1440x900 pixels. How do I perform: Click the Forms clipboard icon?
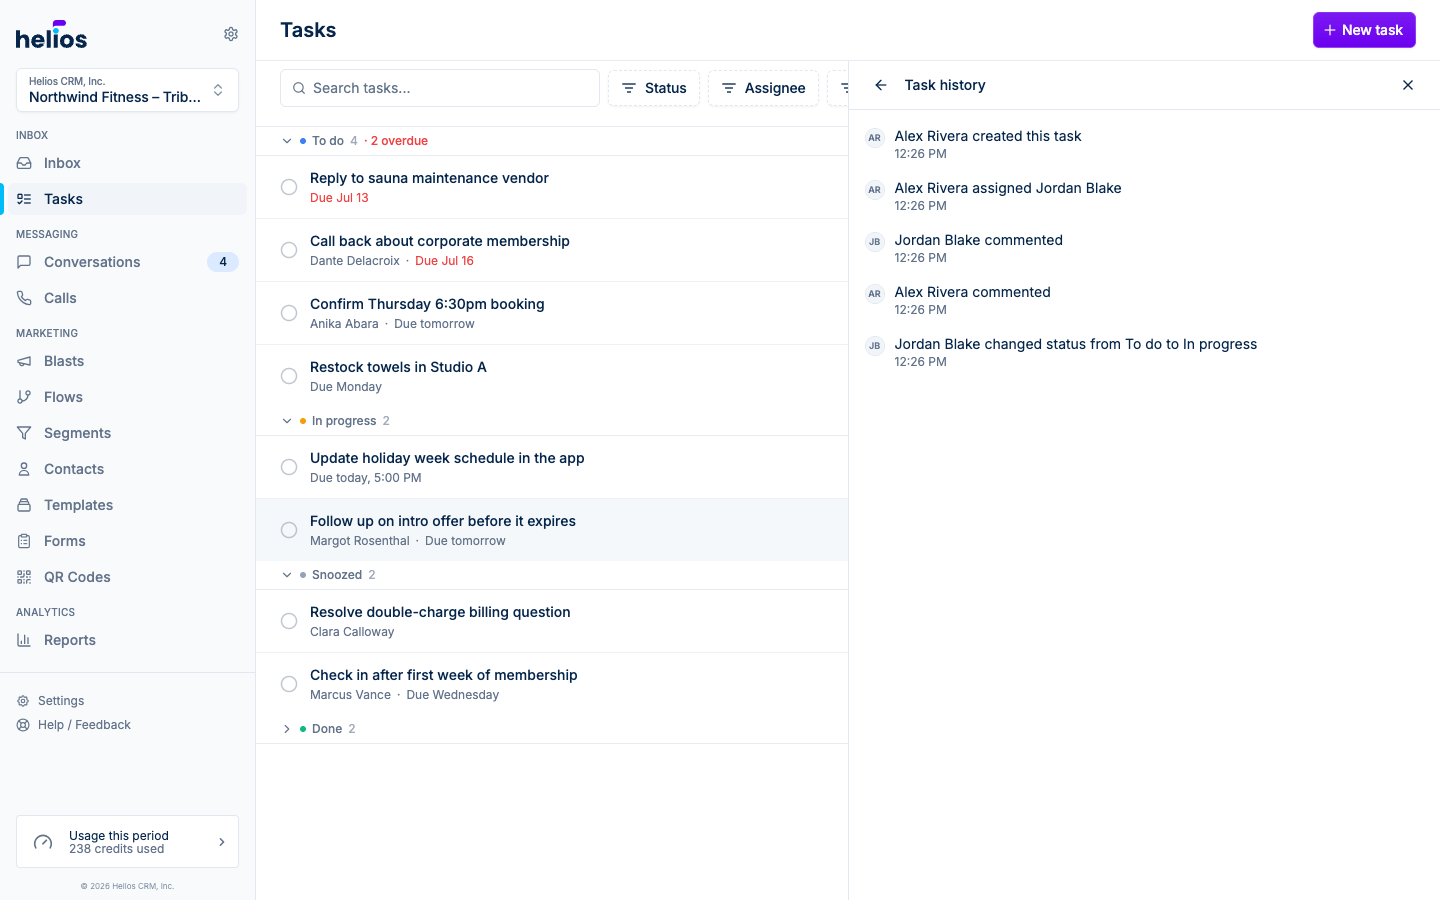pyautogui.click(x=24, y=541)
